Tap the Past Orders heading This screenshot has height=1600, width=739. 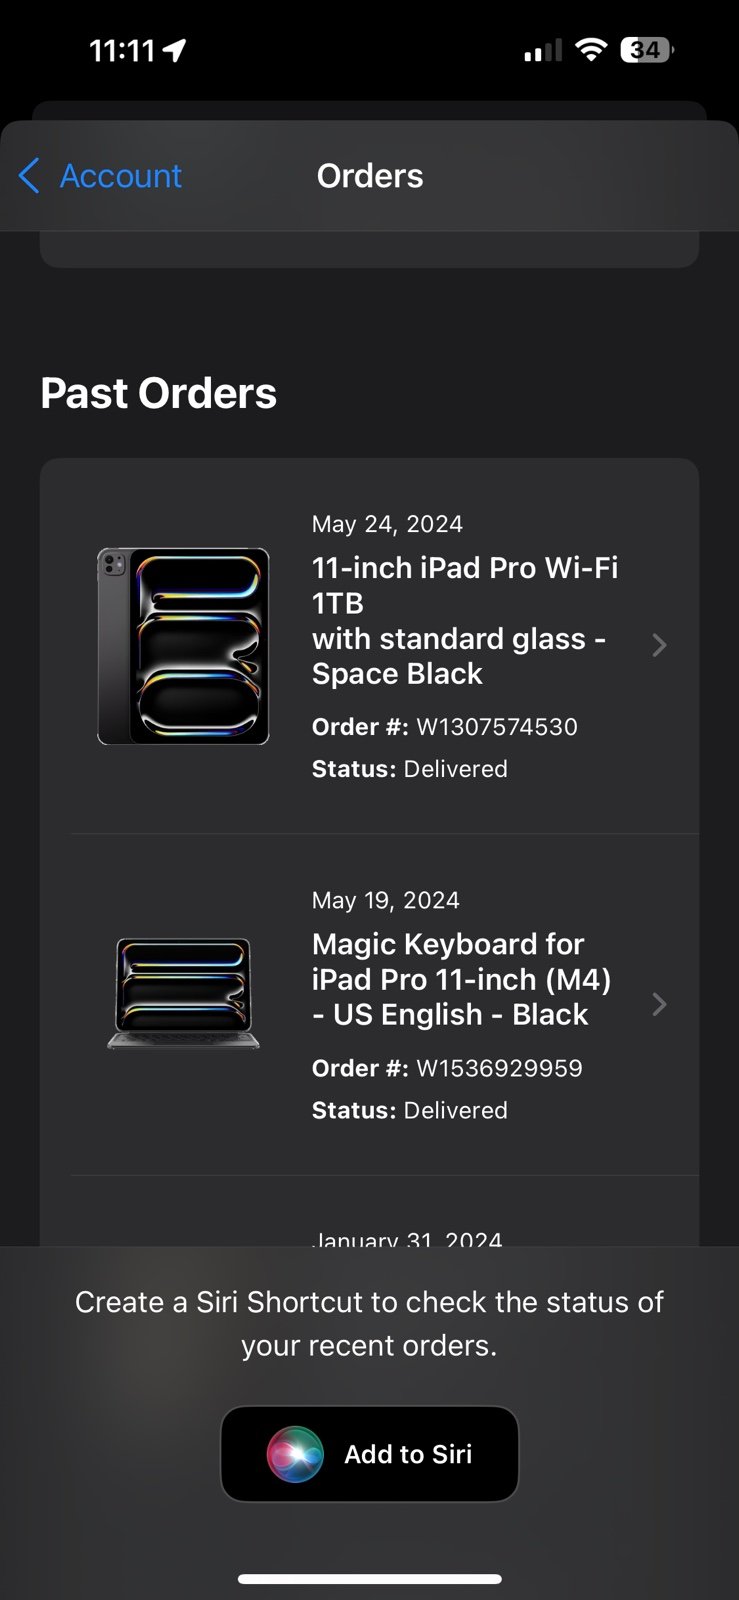[158, 393]
